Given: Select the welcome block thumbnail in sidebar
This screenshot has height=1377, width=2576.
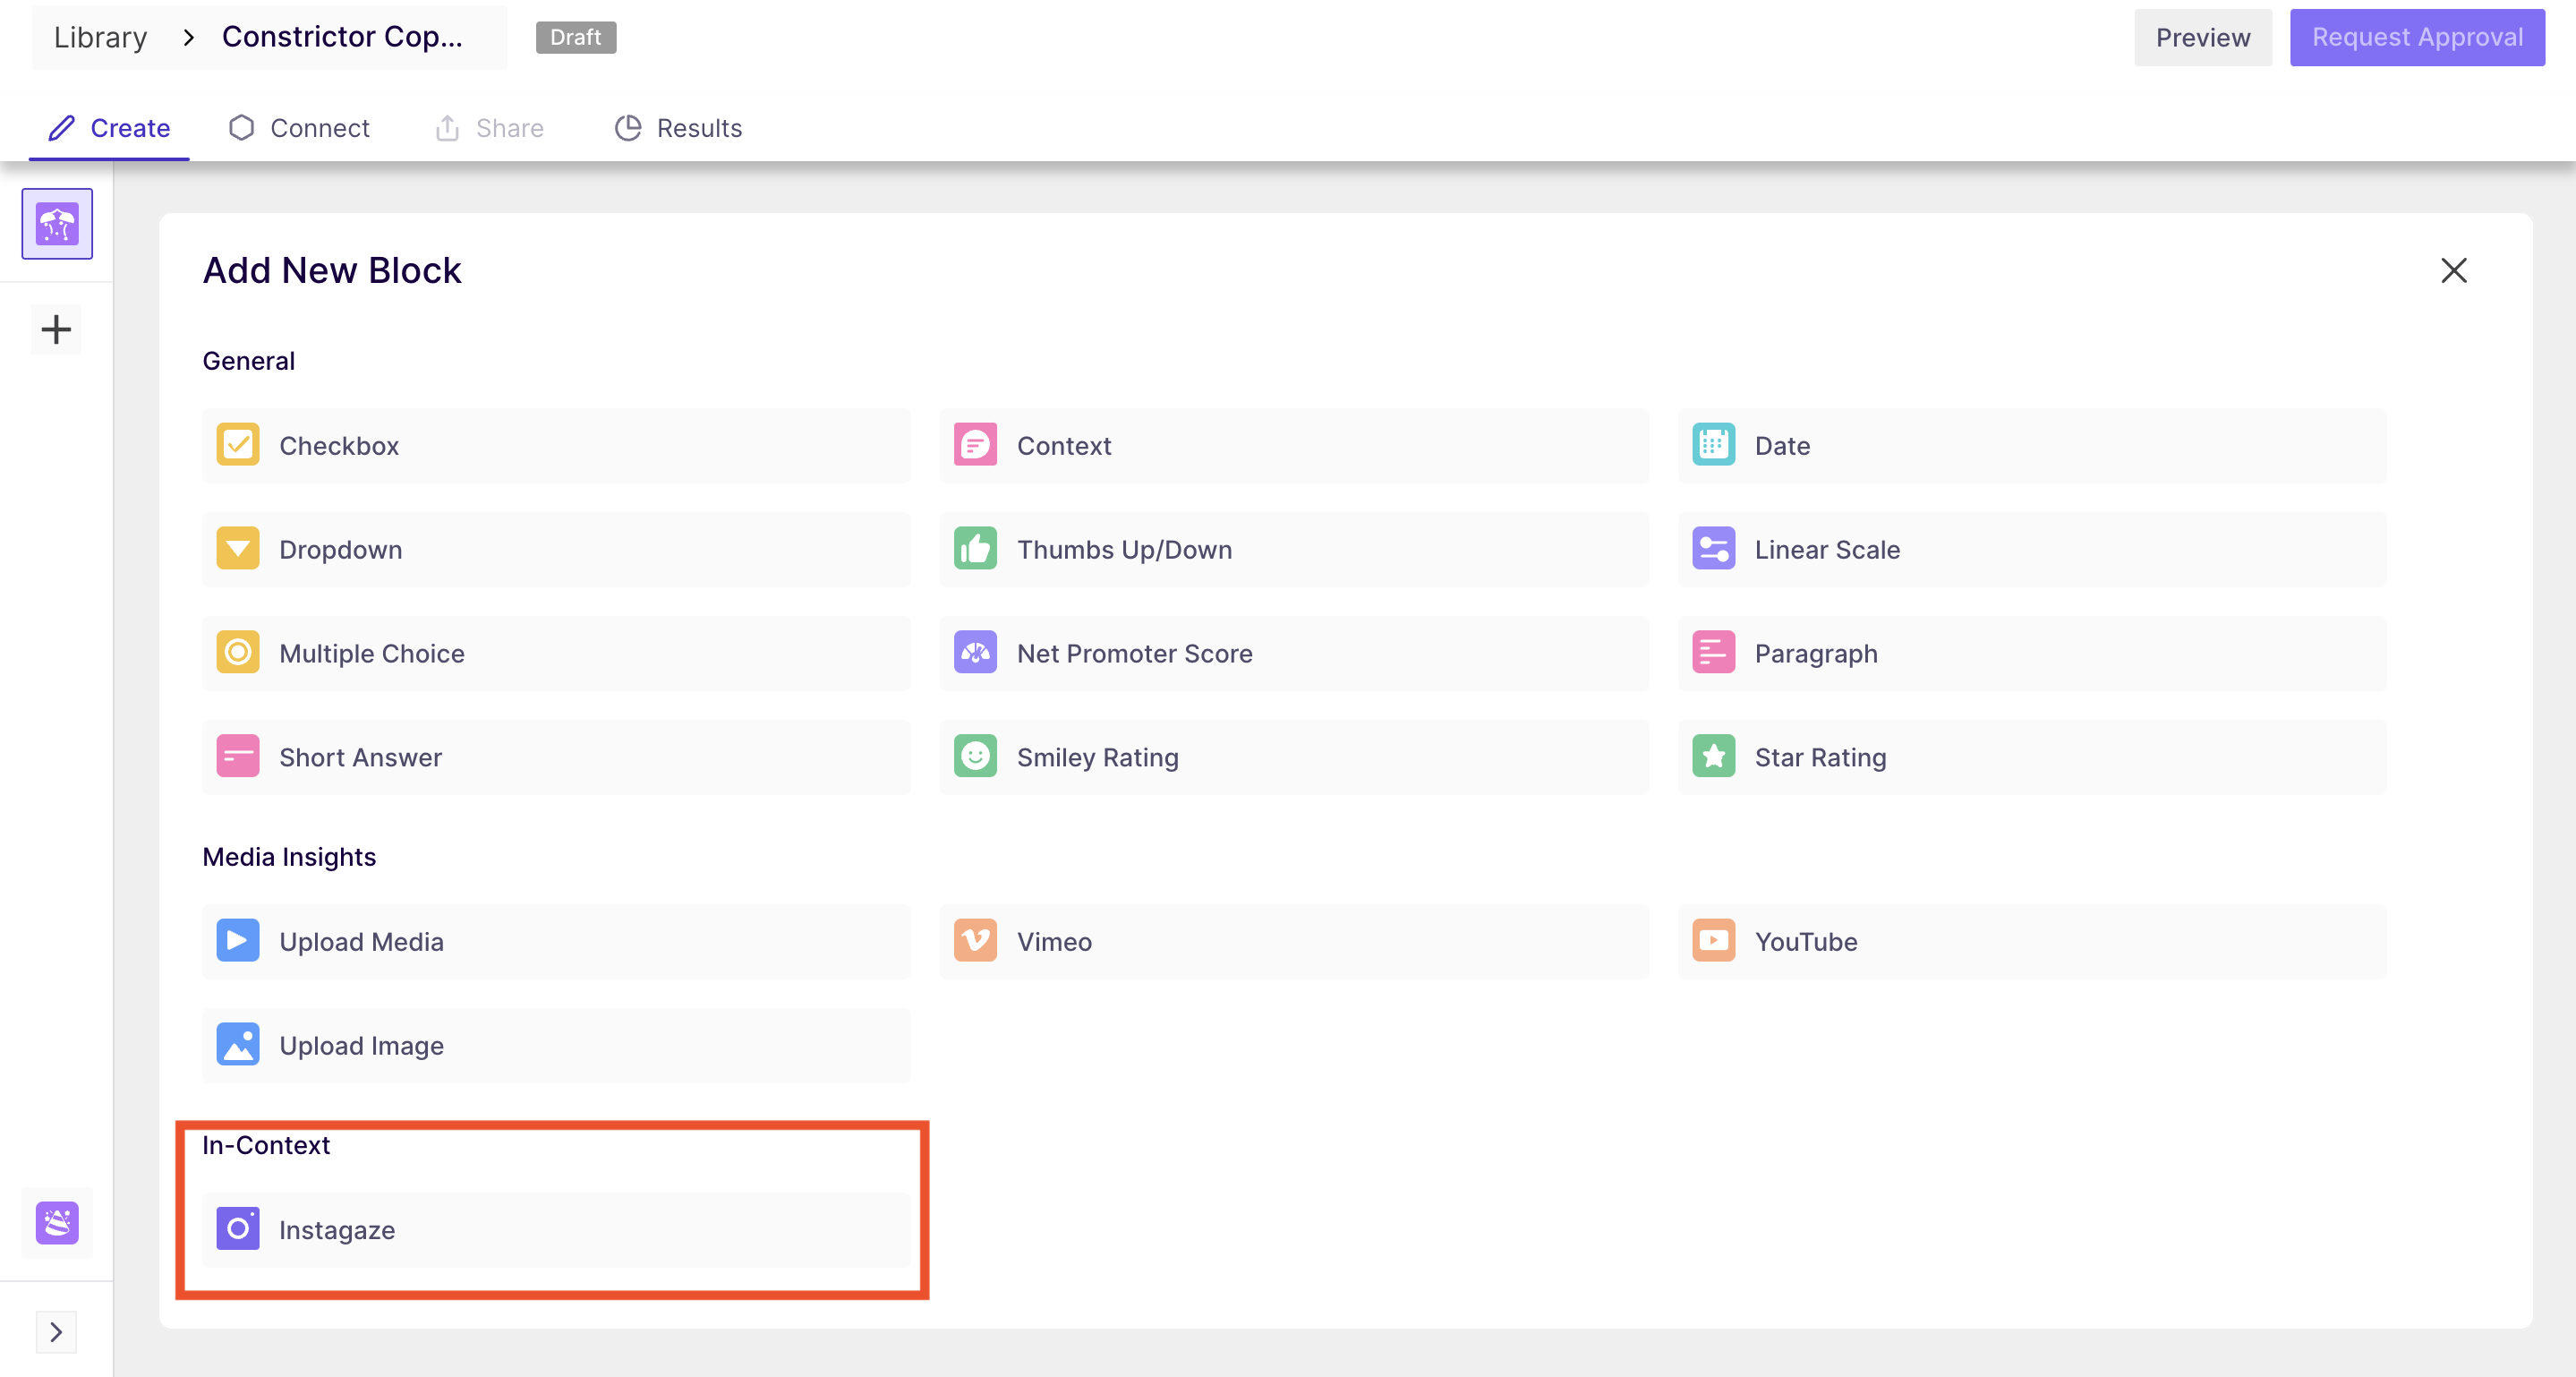Looking at the screenshot, I should click(57, 224).
